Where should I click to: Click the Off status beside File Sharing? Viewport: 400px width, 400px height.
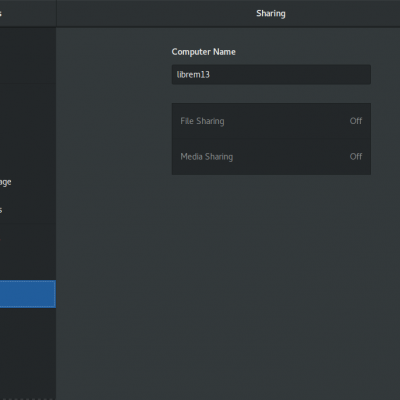click(x=356, y=121)
